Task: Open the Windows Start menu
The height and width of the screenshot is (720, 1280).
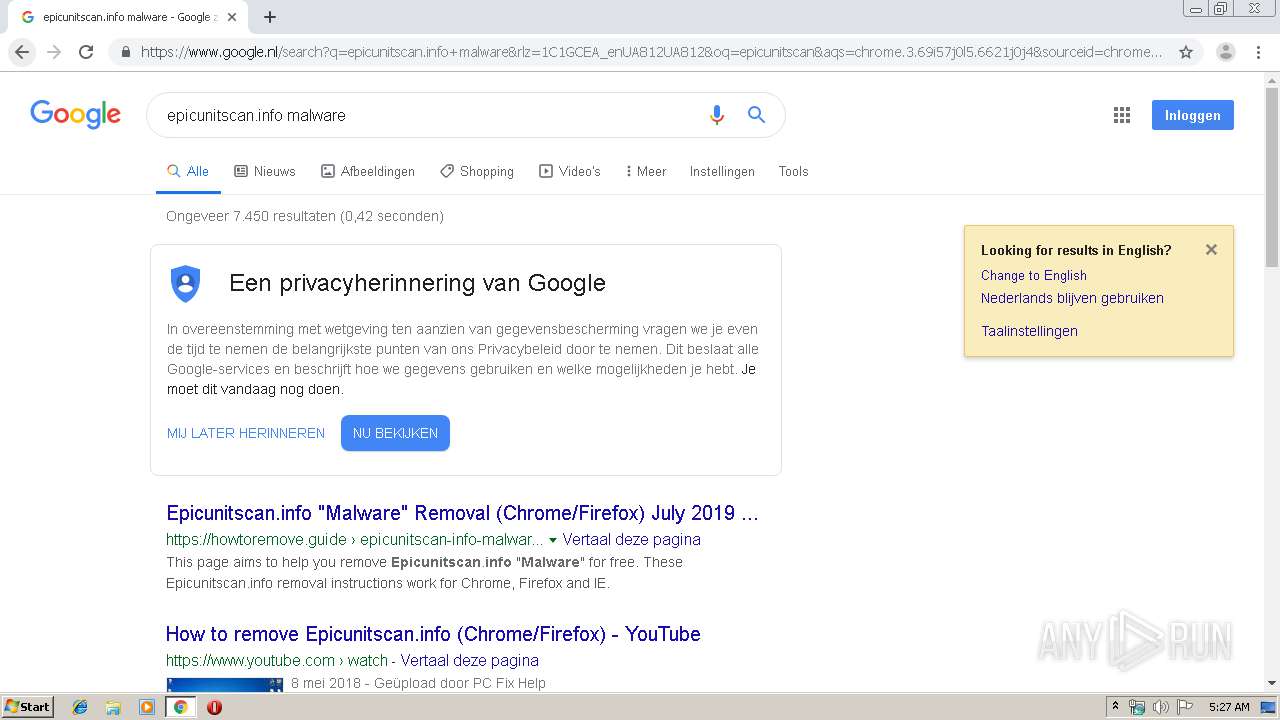Action: coord(28,707)
